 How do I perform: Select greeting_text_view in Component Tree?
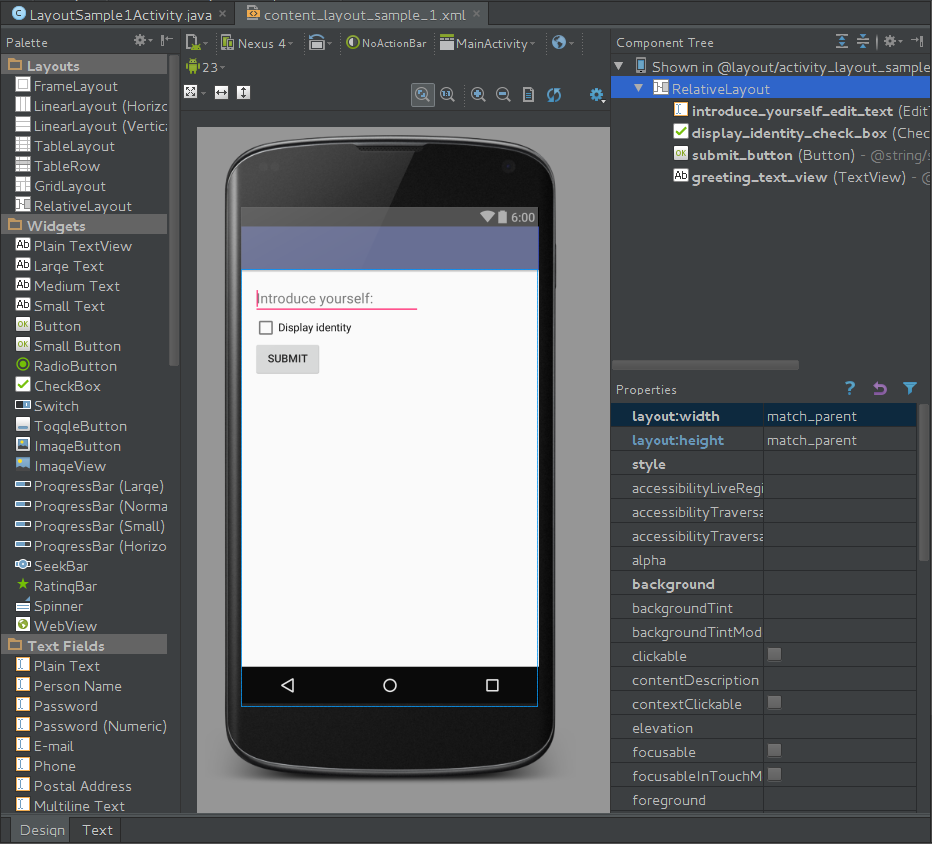pyautogui.click(x=759, y=177)
